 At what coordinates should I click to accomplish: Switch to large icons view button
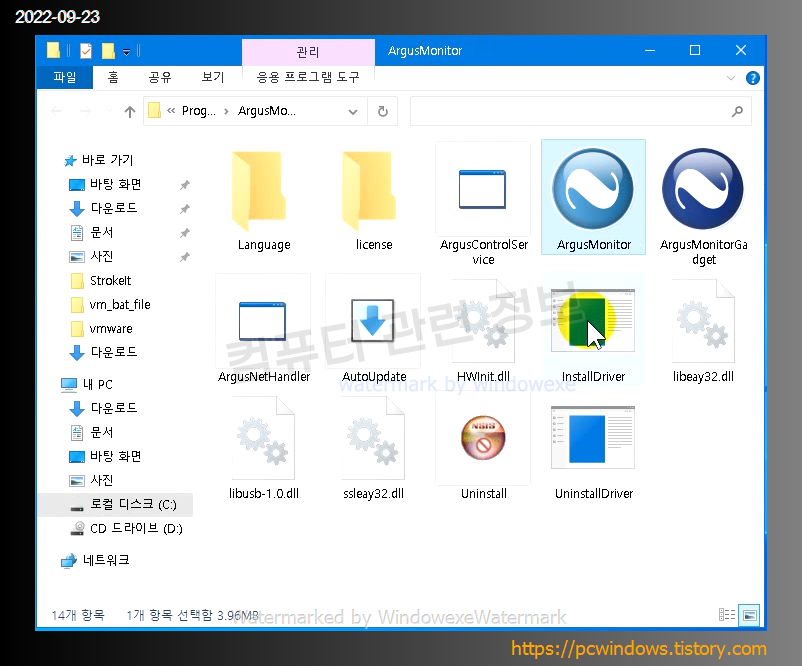749,615
